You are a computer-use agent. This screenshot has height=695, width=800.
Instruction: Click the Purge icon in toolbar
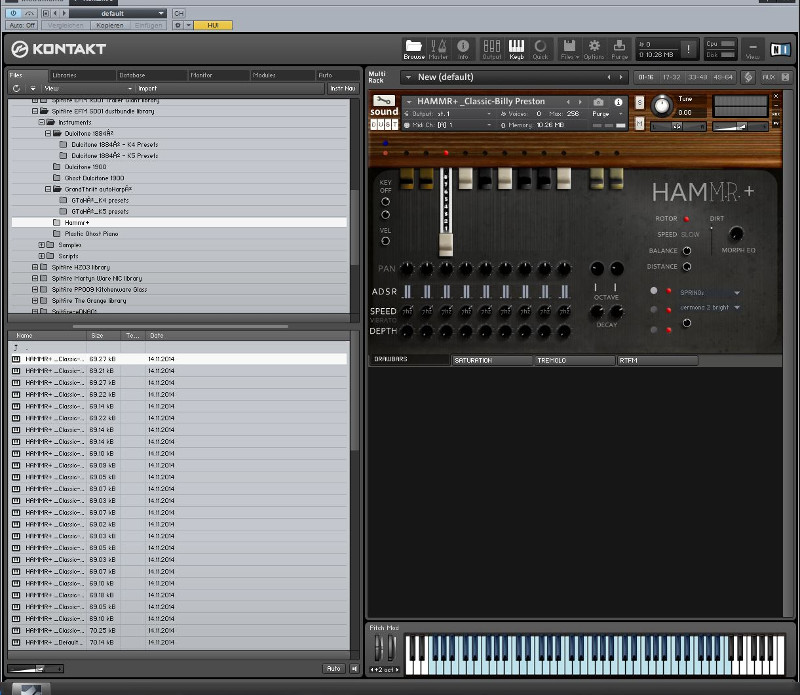pyautogui.click(x=619, y=49)
